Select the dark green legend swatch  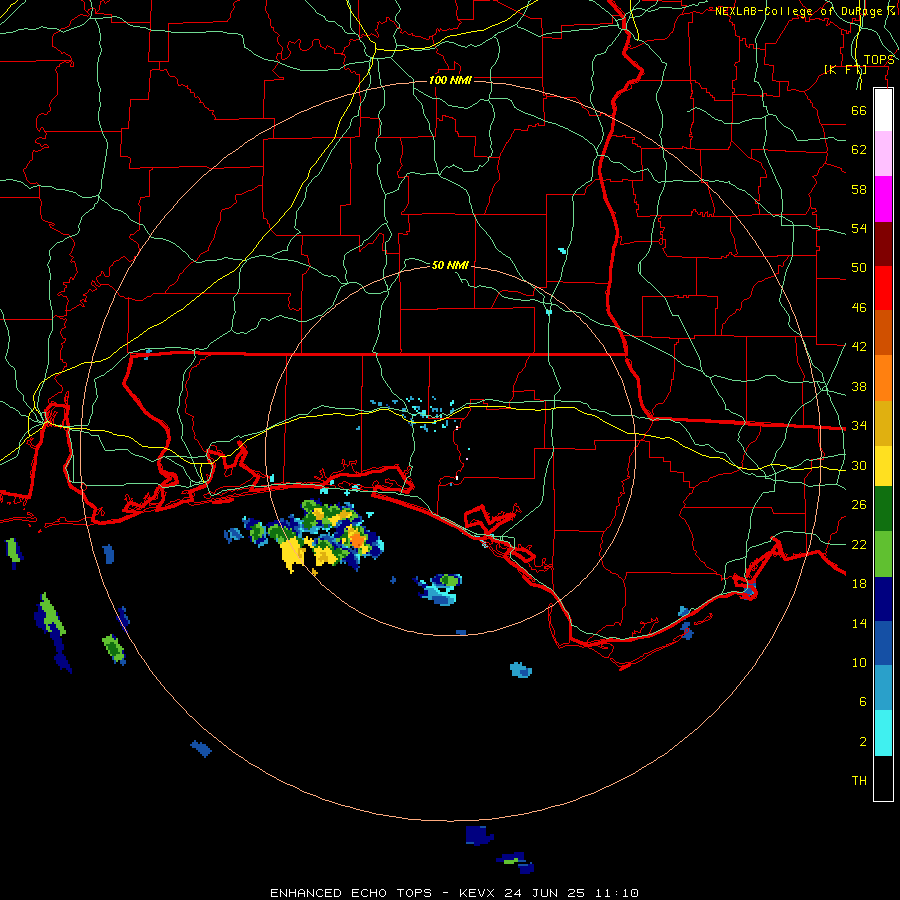(x=883, y=509)
